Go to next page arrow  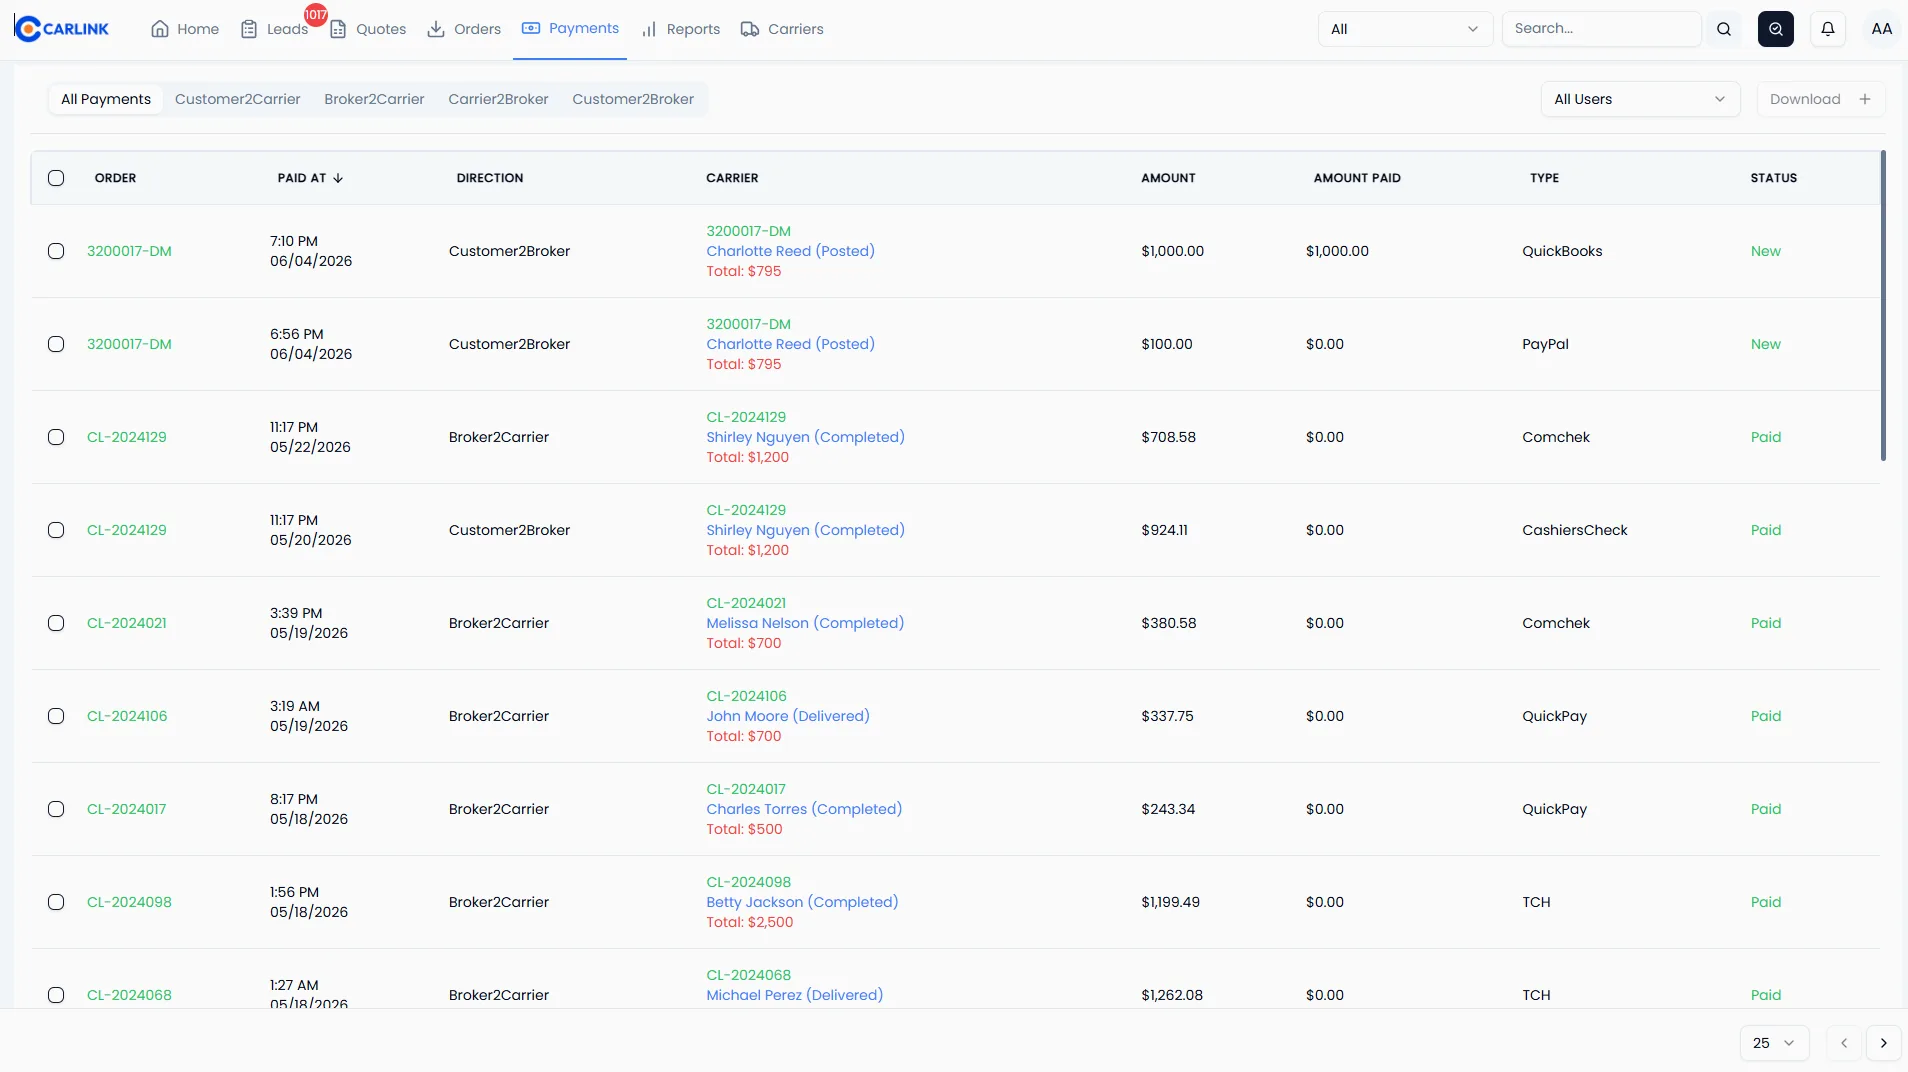coord(1884,1043)
